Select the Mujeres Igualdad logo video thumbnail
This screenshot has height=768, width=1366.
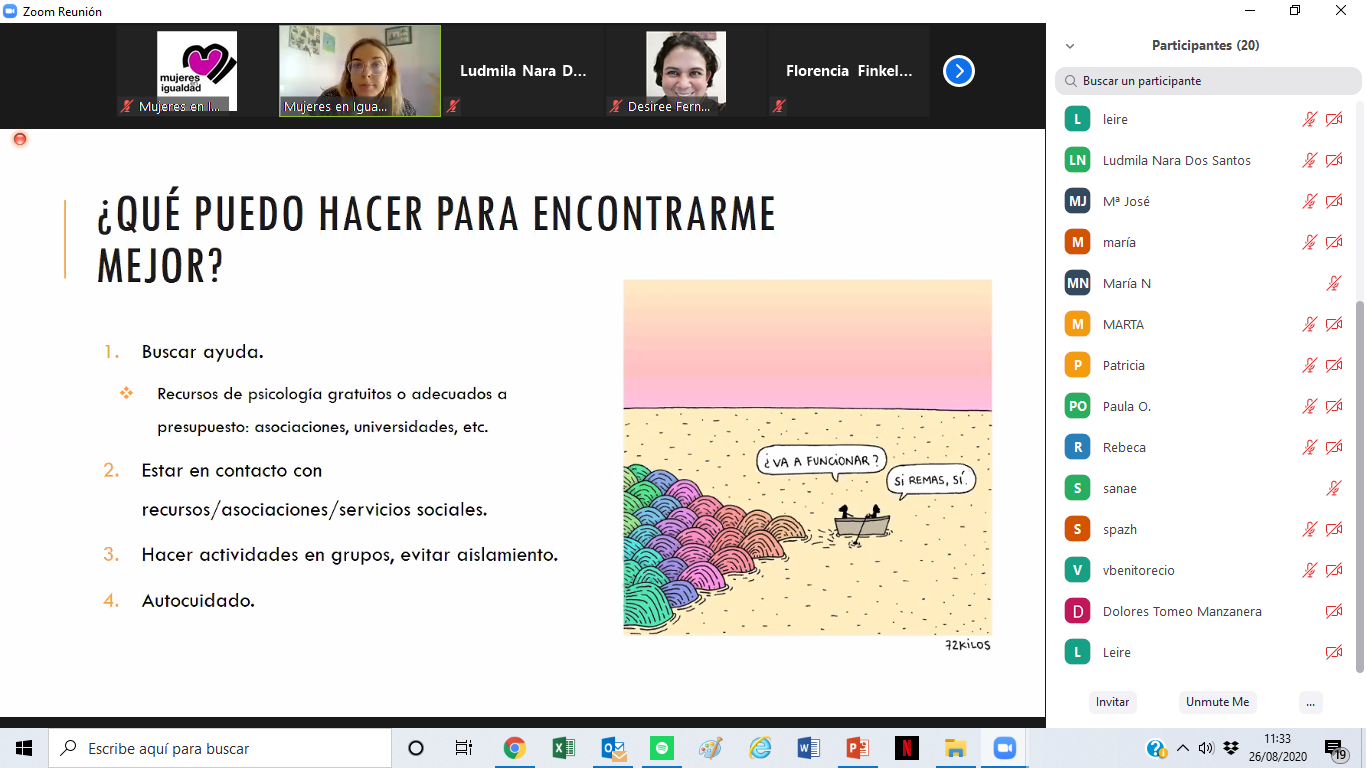click(x=197, y=72)
